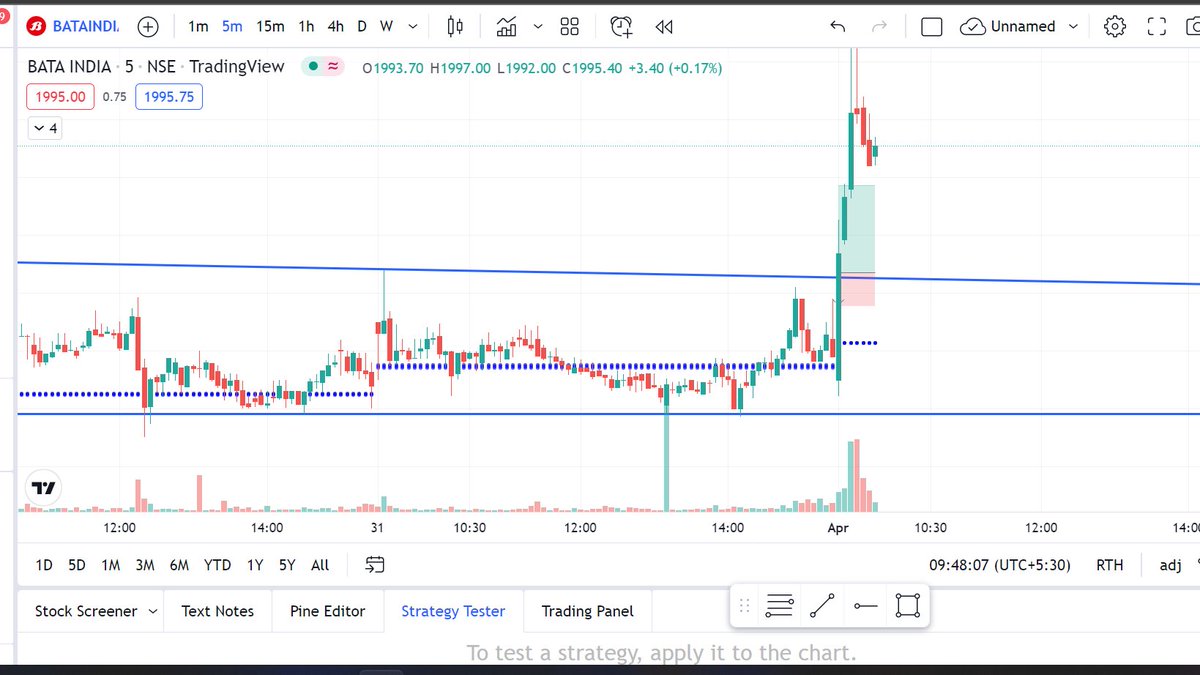Open Bar Replay with the rewind icon
Viewport: 1200px width, 675px height.
(x=663, y=26)
